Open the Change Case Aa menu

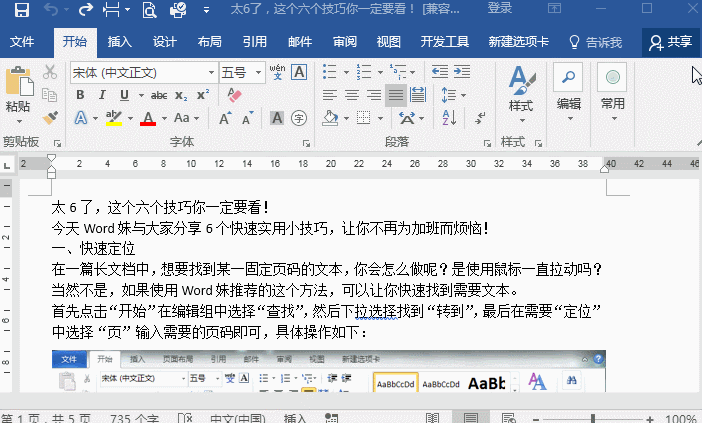click(186, 118)
